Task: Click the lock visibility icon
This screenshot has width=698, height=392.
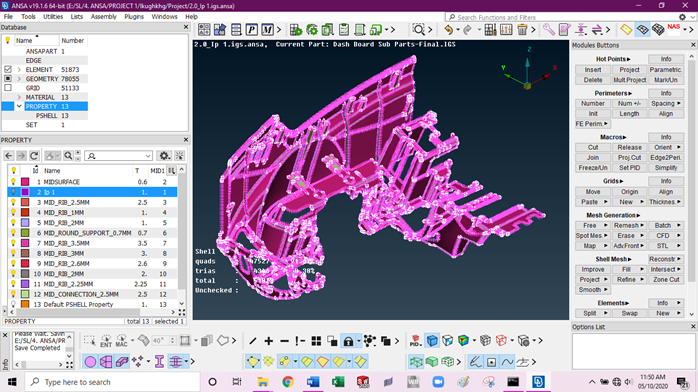Action: 348,341
